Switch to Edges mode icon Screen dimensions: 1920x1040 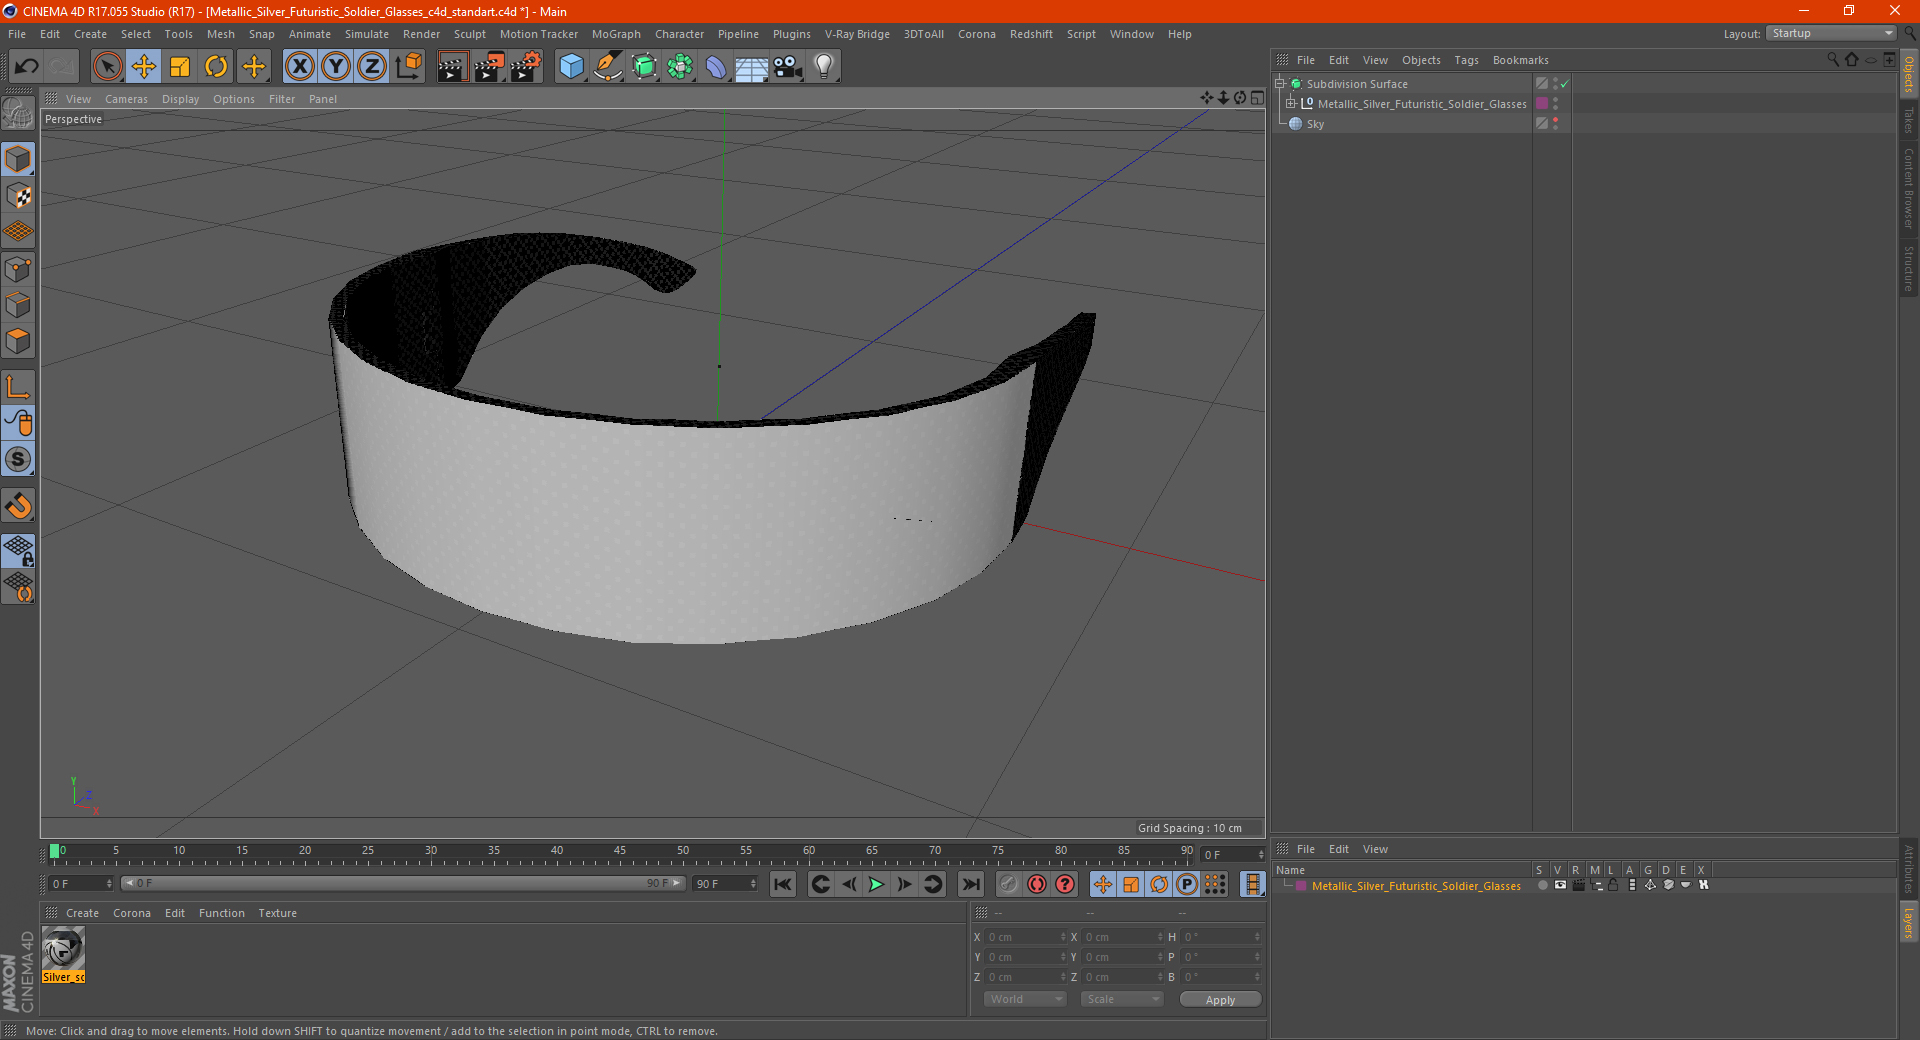pyautogui.click(x=18, y=305)
